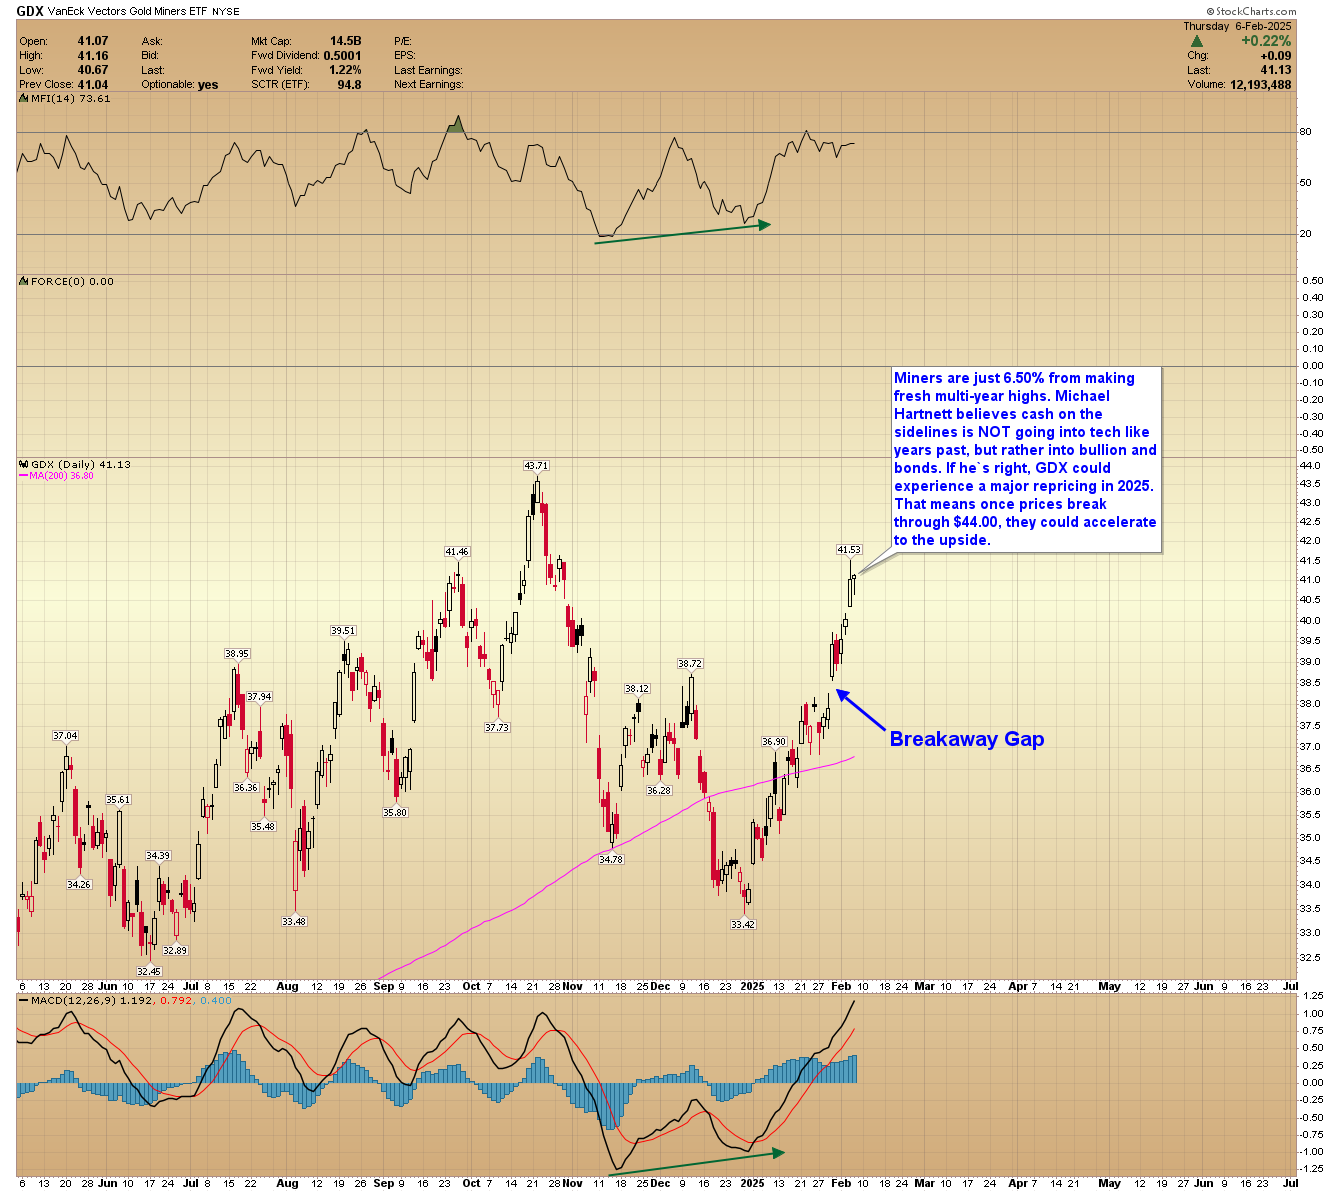Click the 35.61 price label
1340x1192 pixels.
click(x=118, y=799)
